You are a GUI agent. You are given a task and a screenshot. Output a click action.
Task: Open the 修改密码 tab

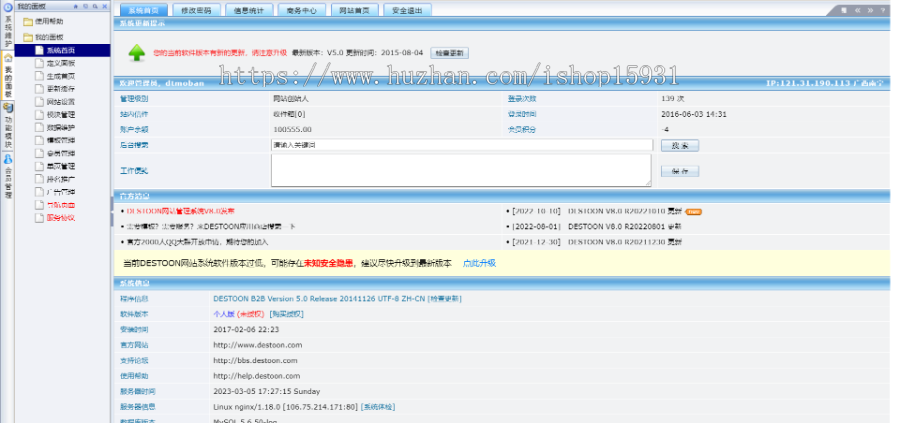pos(196,10)
